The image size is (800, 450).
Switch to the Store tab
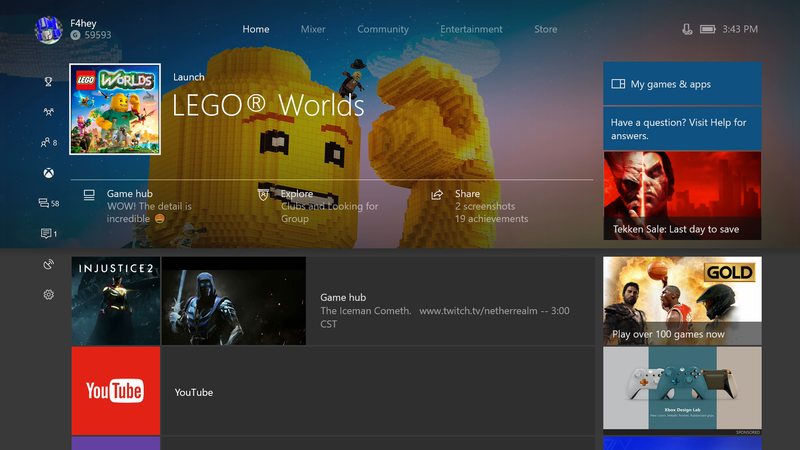[545, 29]
